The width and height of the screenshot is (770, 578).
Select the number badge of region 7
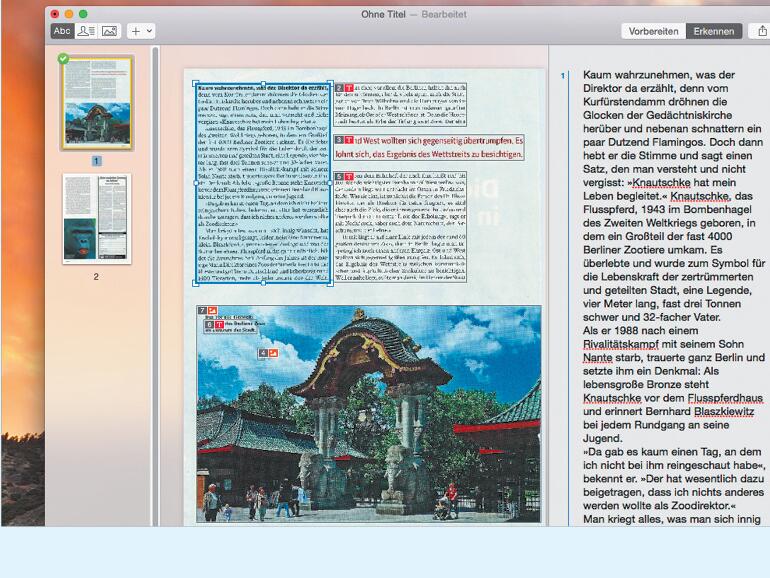click(203, 310)
